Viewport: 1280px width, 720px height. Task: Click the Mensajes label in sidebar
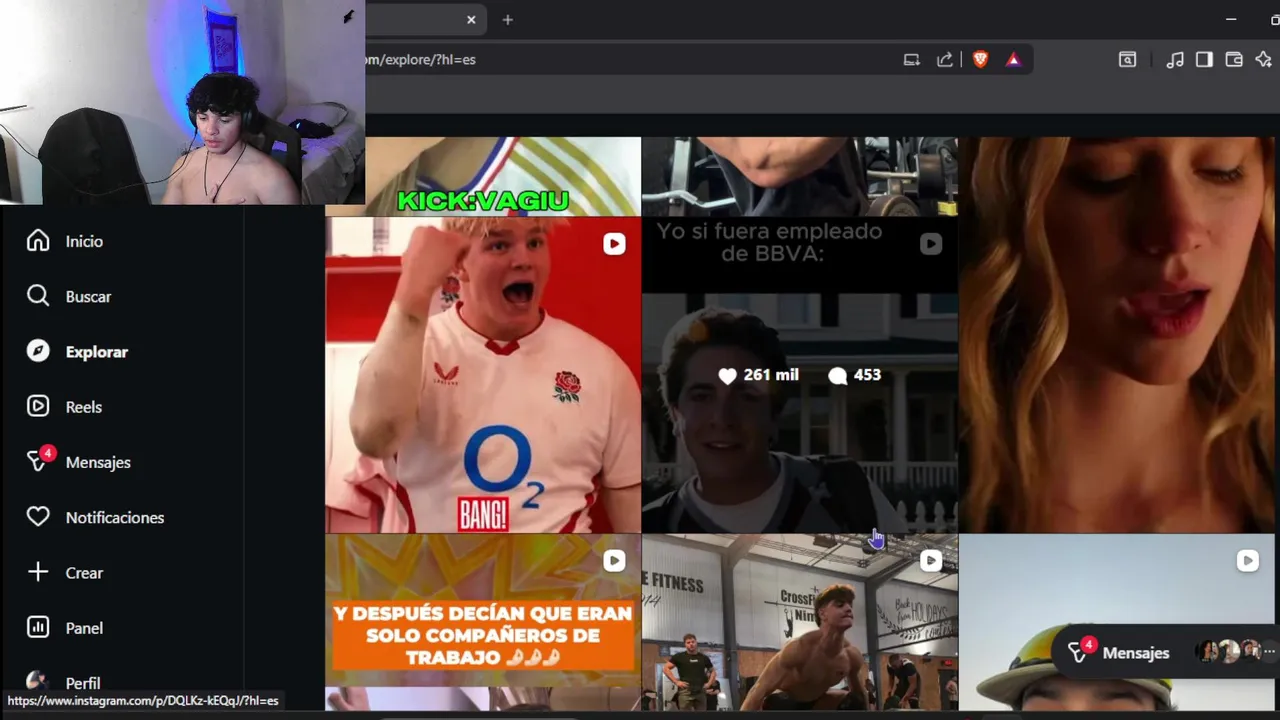click(x=98, y=462)
